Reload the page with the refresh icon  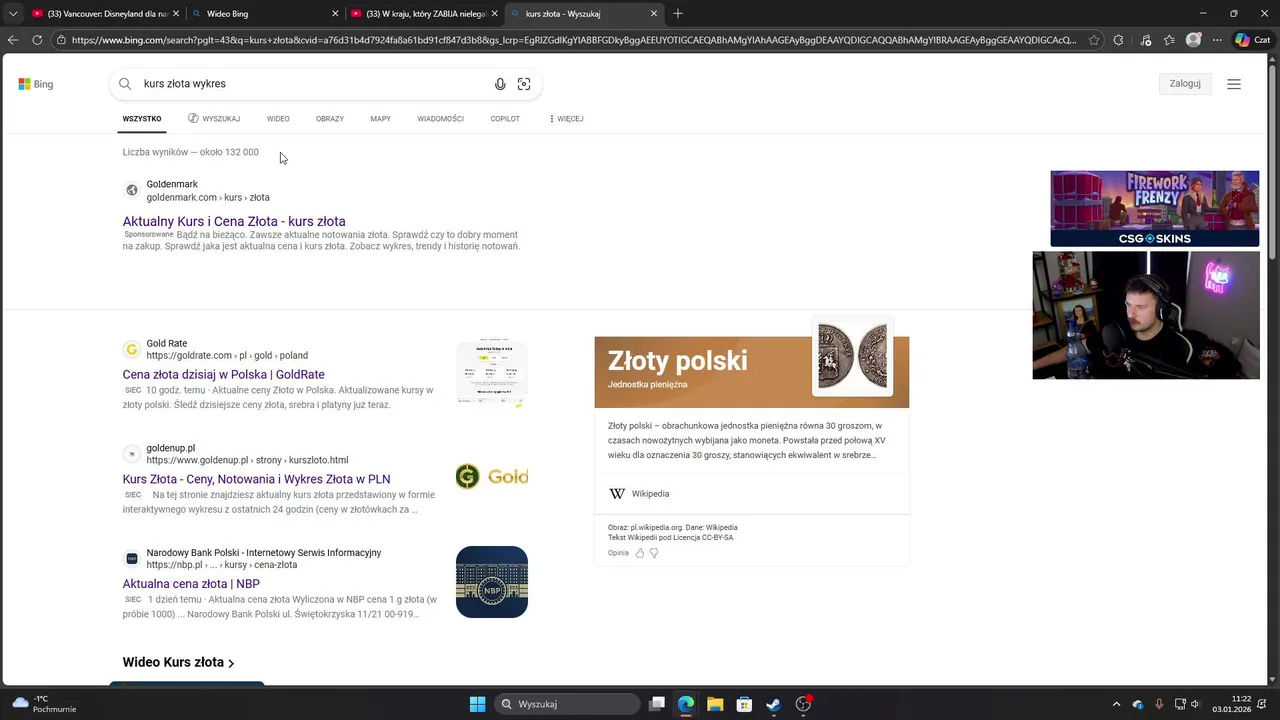click(x=37, y=40)
